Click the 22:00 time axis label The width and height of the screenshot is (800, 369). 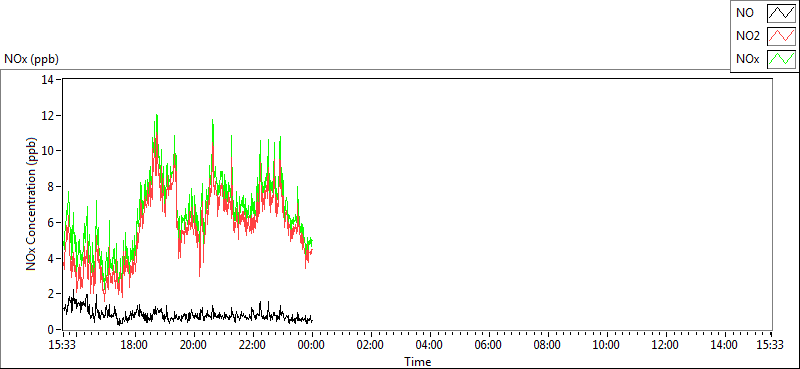point(253,345)
